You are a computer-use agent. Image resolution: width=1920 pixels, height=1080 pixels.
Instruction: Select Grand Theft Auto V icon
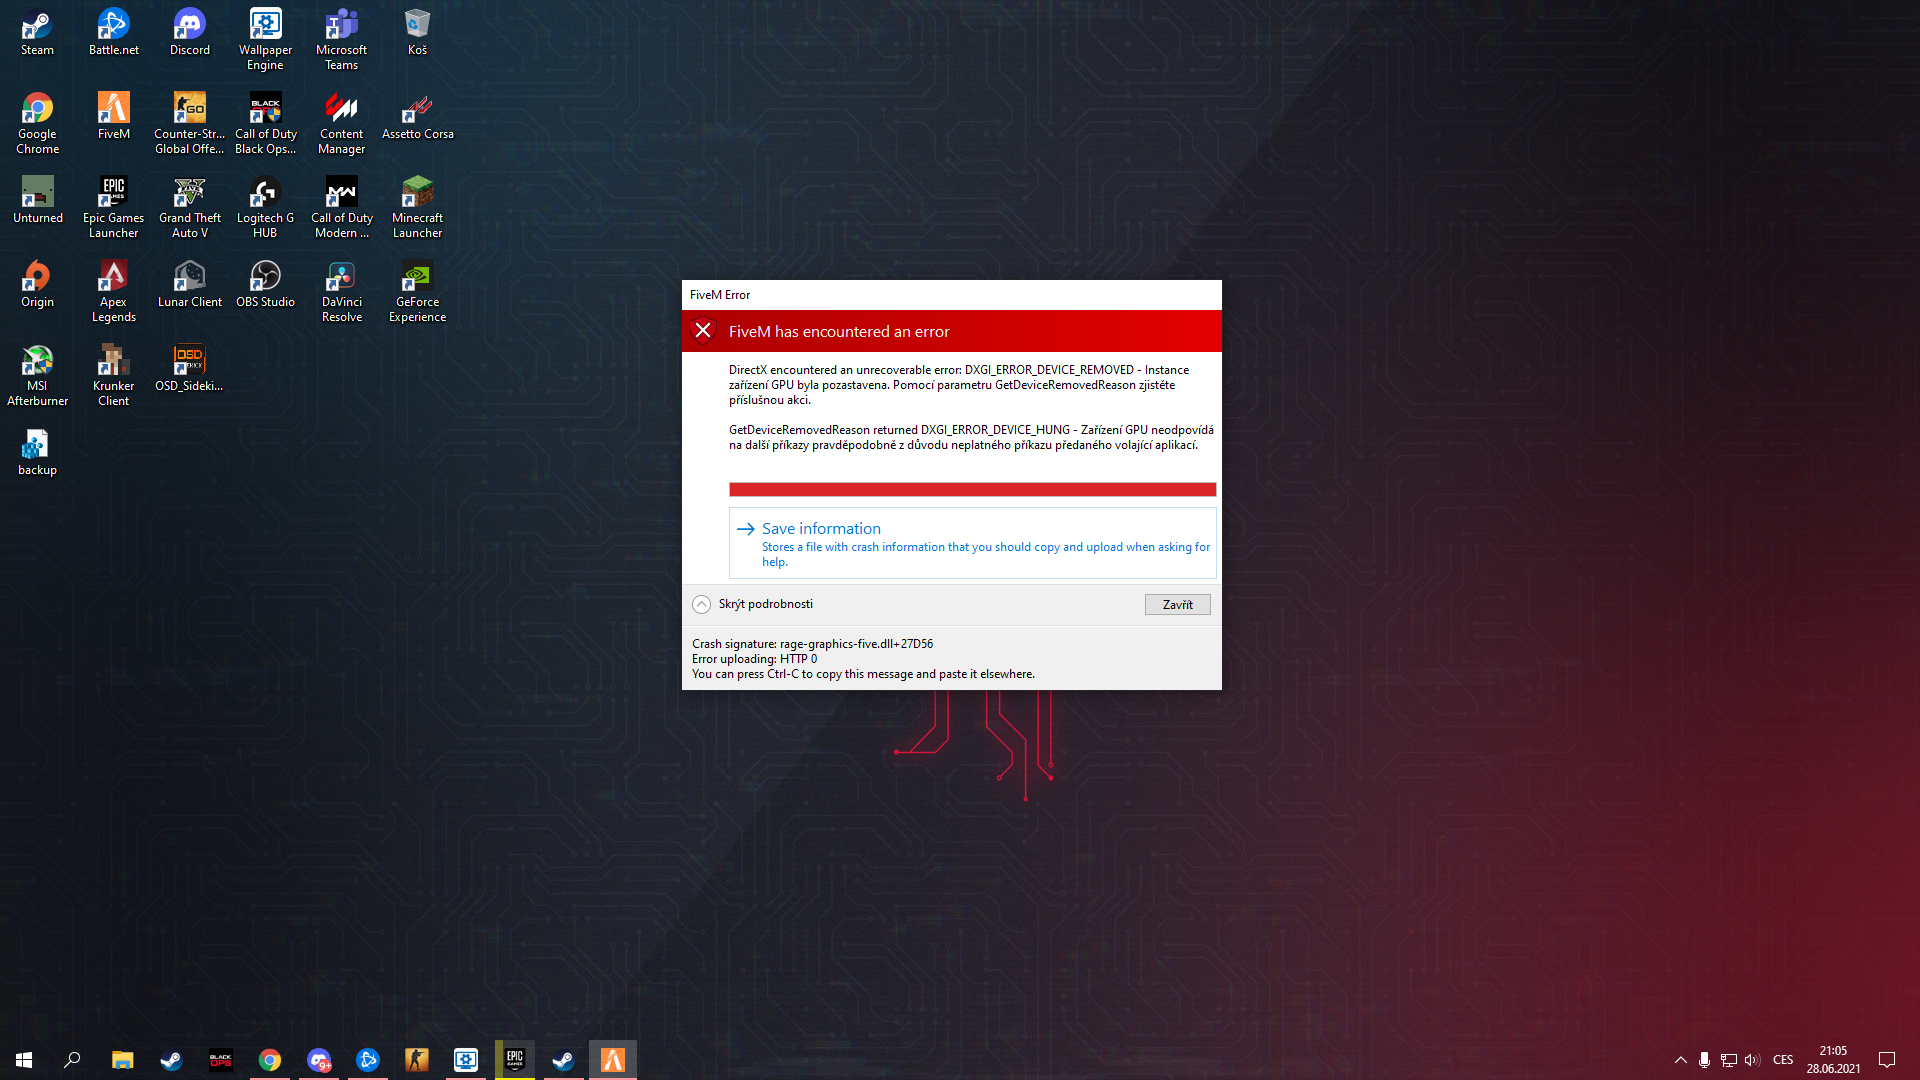click(189, 208)
